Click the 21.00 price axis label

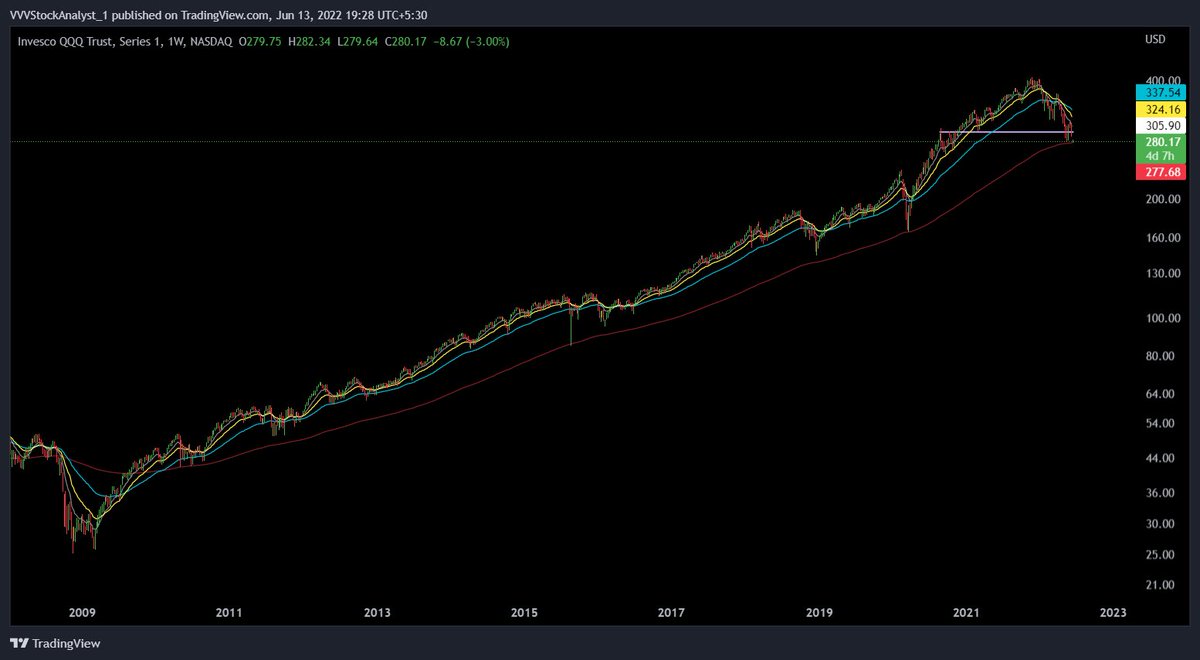(1160, 585)
